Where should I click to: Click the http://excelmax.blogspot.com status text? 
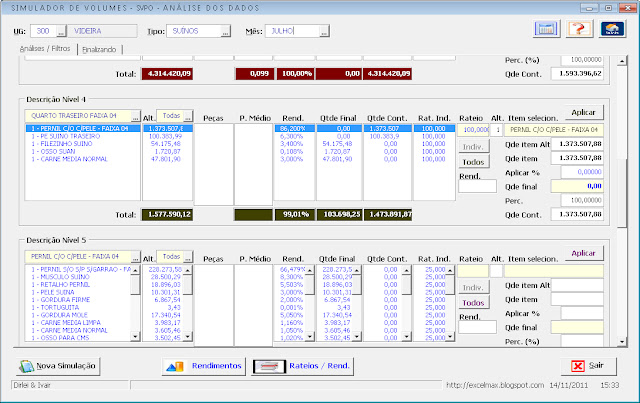point(495,385)
